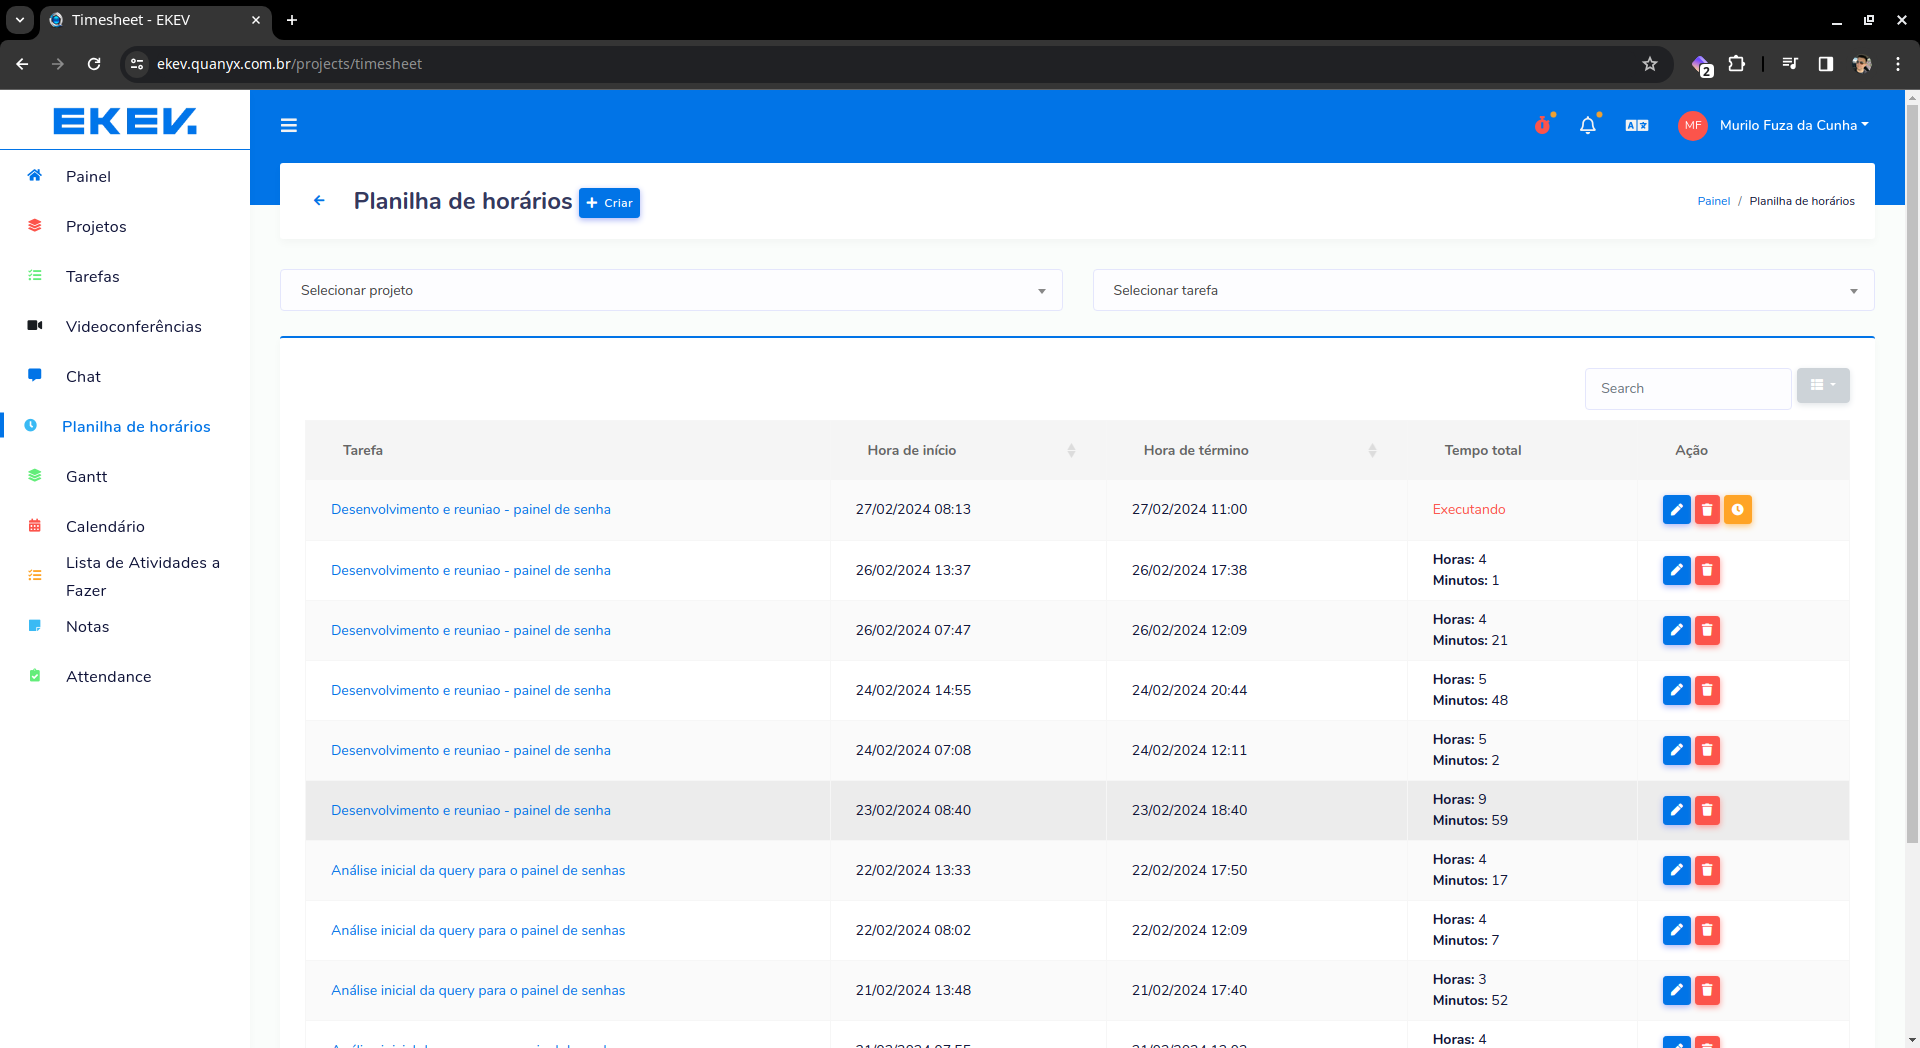Delete the 27/02/2024 08:13 running entry

[x=1707, y=510]
